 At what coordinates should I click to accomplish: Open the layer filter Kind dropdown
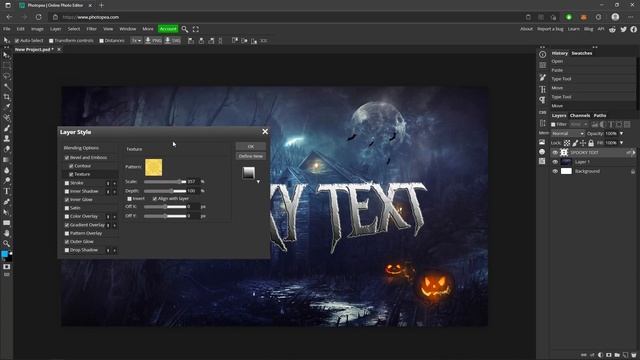coord(579,124)
